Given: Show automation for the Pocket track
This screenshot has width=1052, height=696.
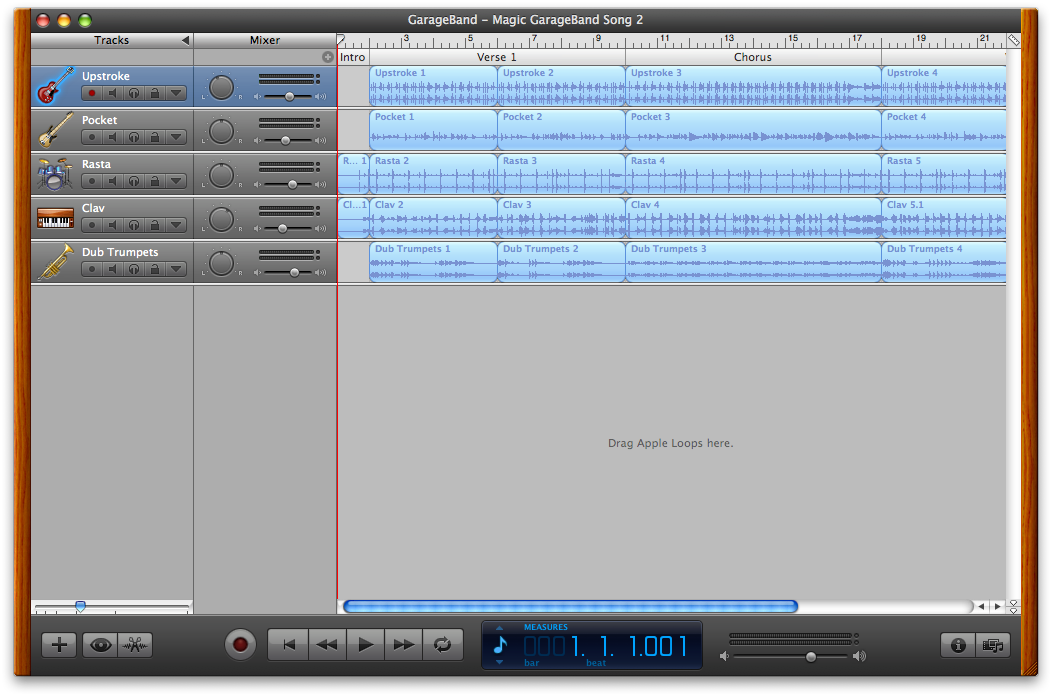Looking at the screenshot, I should pyautogui.click(x=176, y=137).
